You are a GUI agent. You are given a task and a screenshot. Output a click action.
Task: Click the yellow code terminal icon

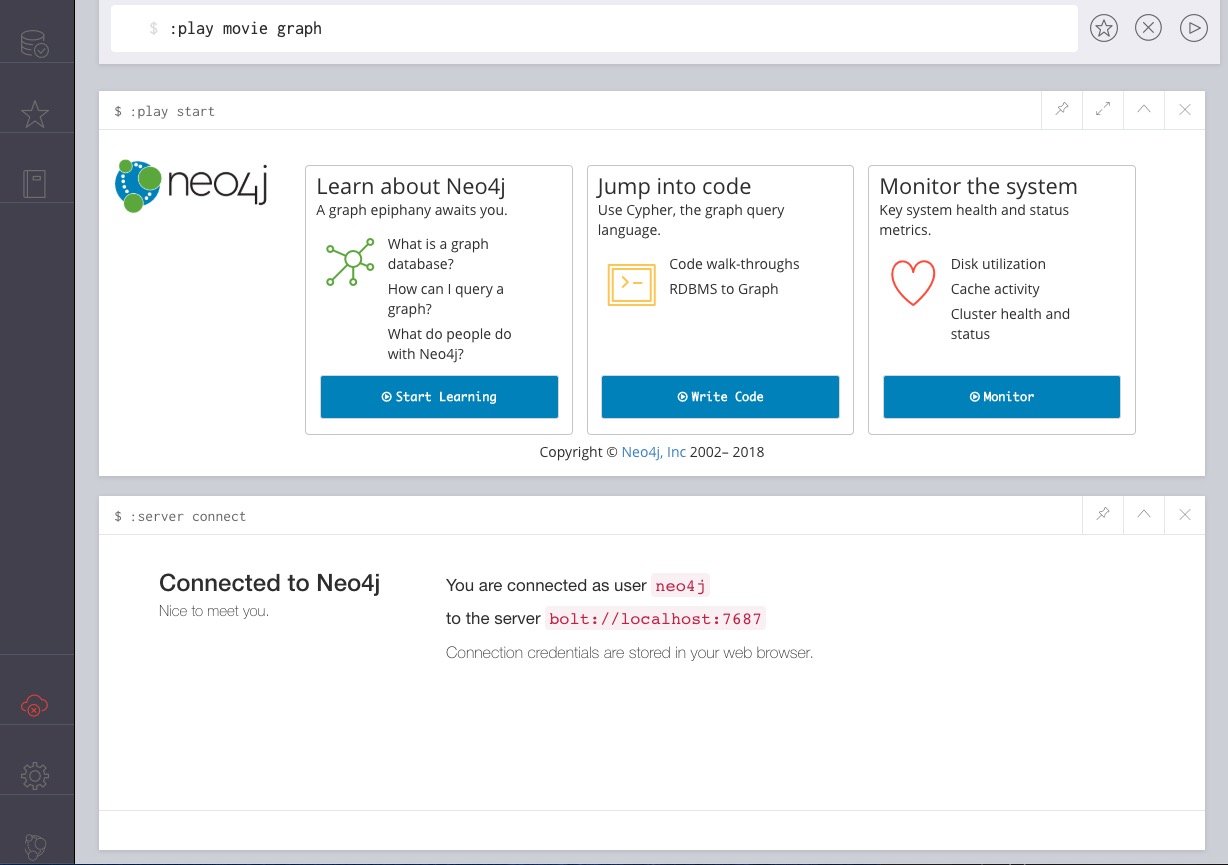coord(632,283)
